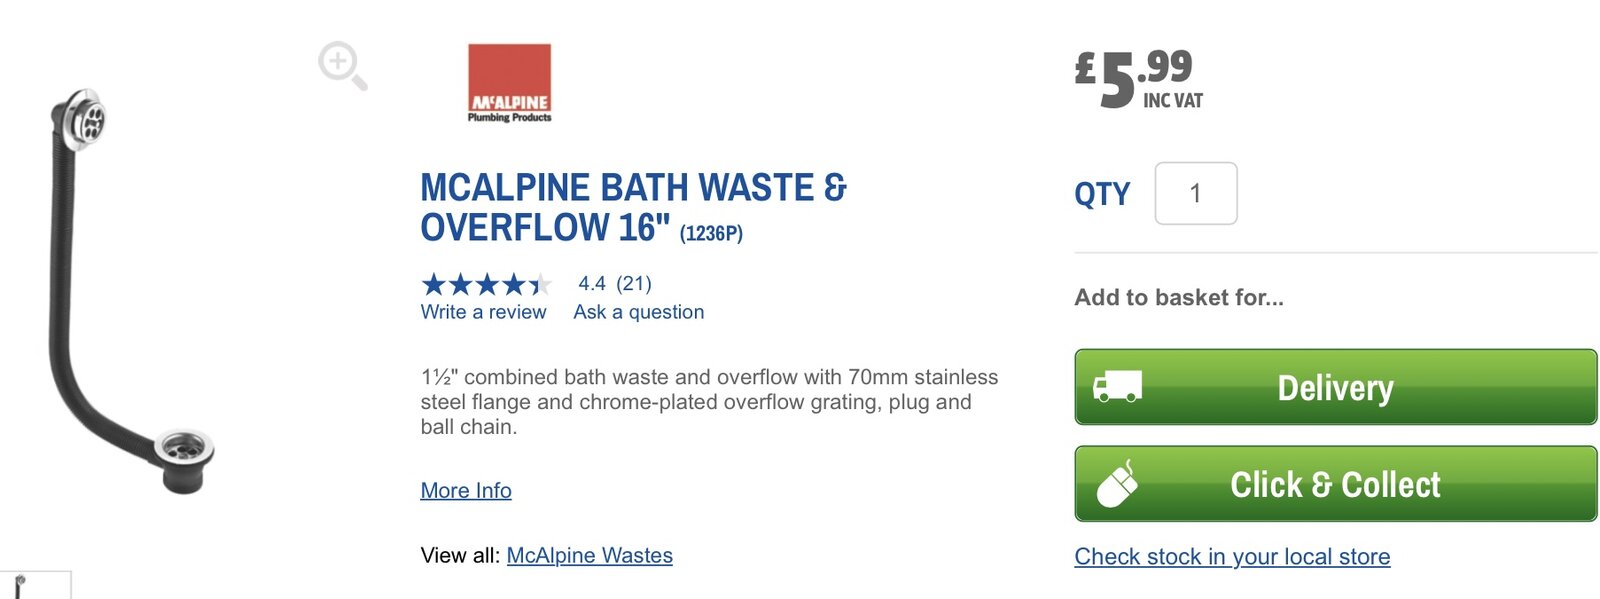Click the magnifier zoom icon above product image

click(x=342, y=65)
